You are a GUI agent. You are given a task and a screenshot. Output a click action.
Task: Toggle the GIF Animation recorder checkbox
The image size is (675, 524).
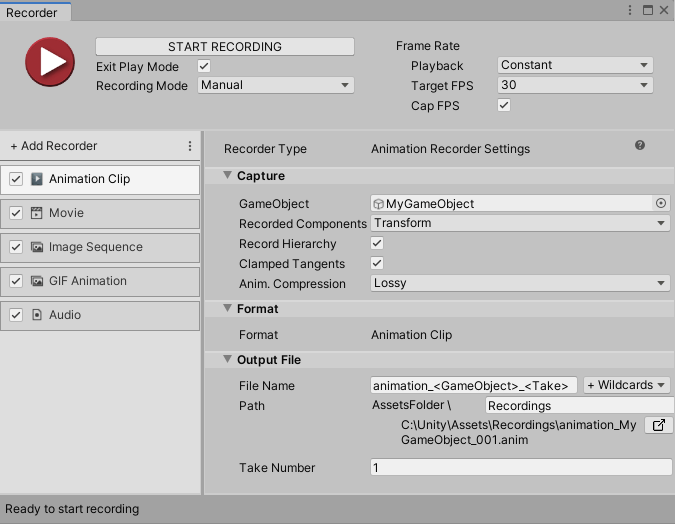(16, 281)
